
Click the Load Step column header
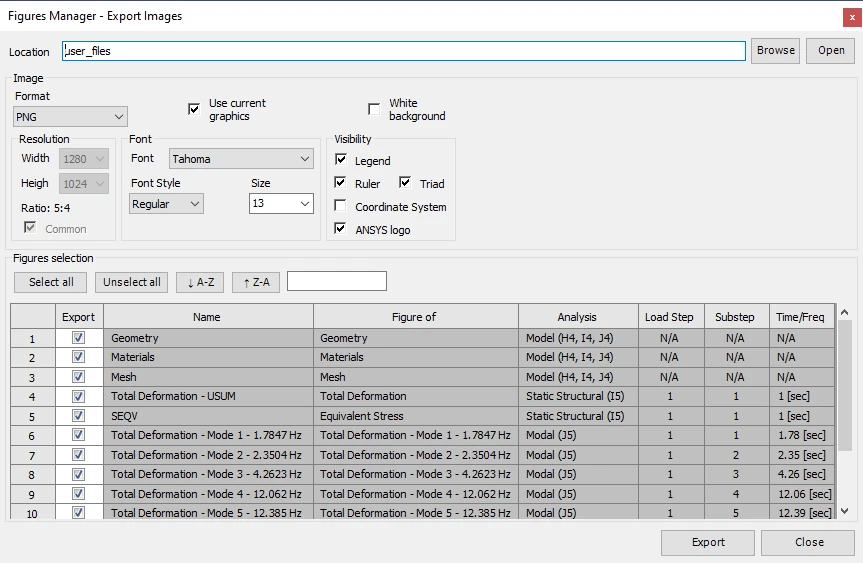[671, 317]
